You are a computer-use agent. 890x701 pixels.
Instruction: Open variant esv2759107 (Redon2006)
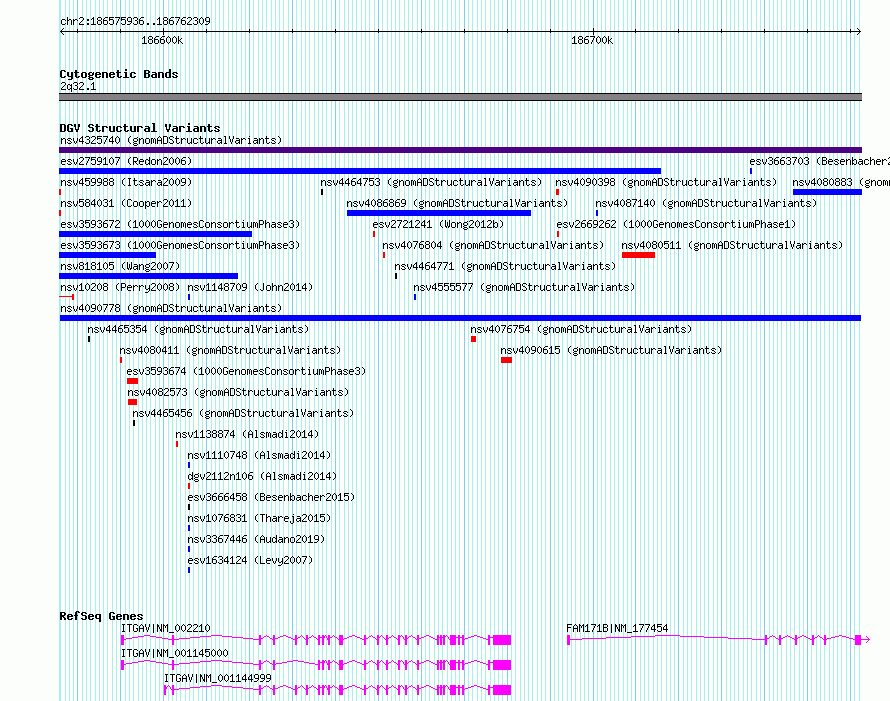(126, 161)
